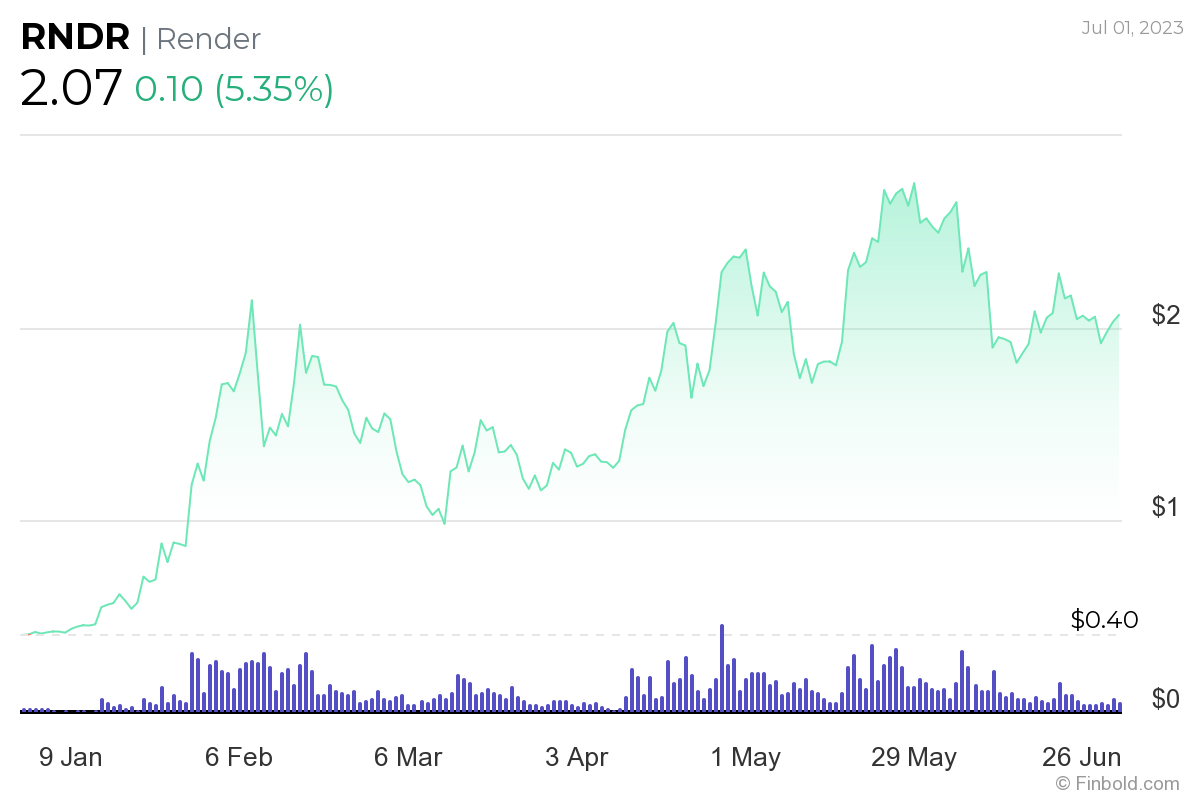This screenshot has width=1200, height=800.
Task: Click the 29 May date label
Action: coord(914,757)
